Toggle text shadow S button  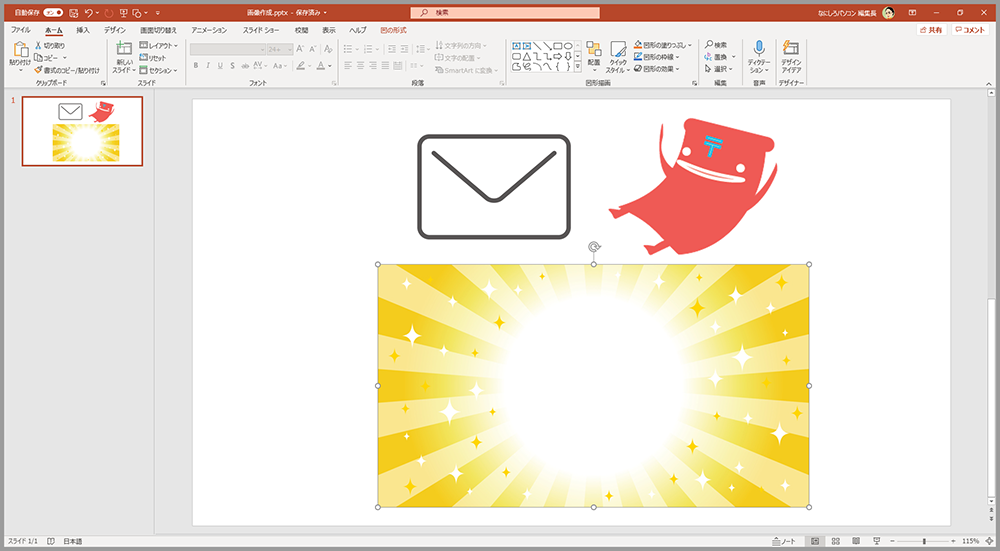click(x=233, y=66)
